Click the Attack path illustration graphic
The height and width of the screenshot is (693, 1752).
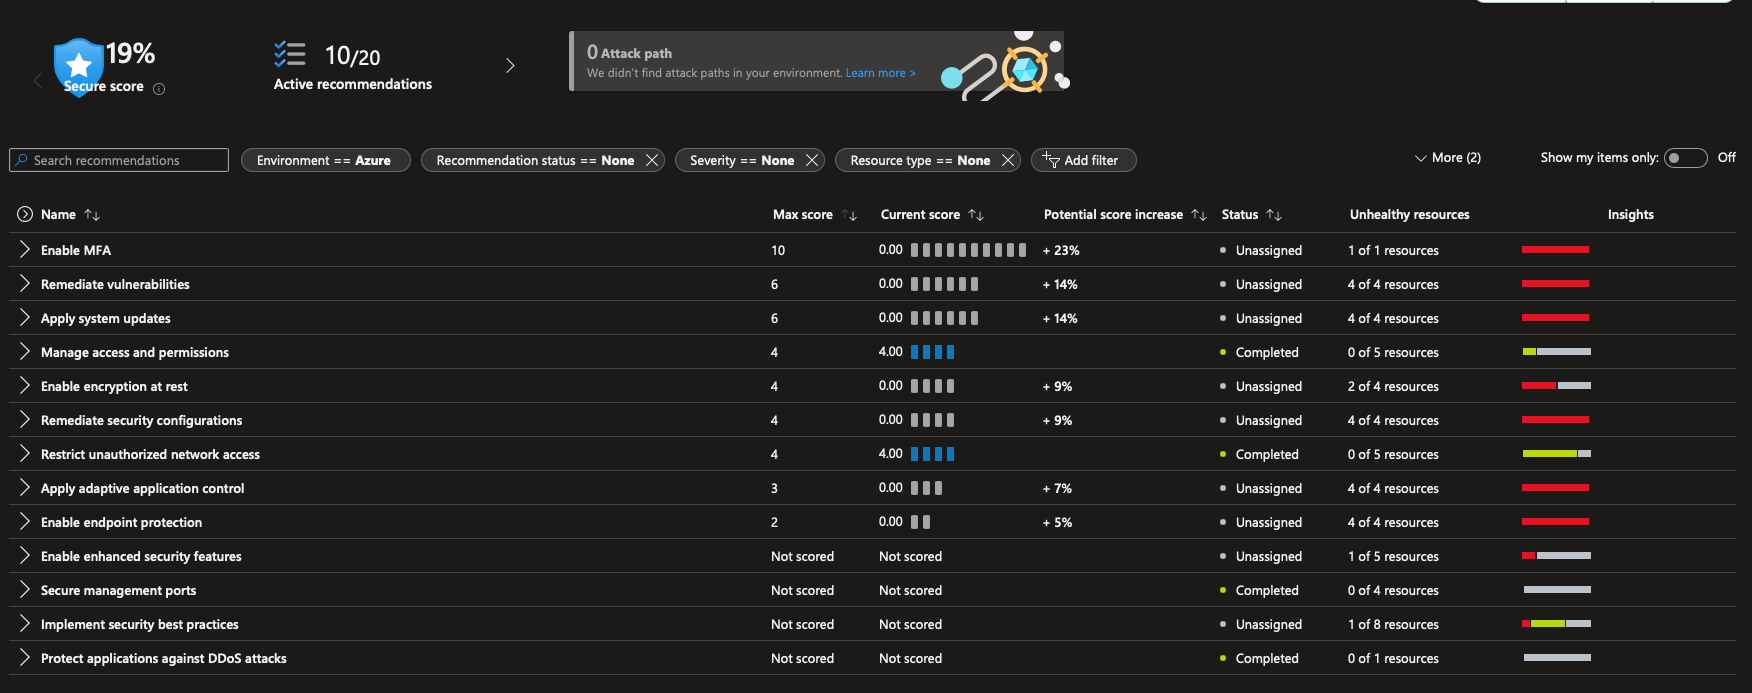pos(1005,65)
